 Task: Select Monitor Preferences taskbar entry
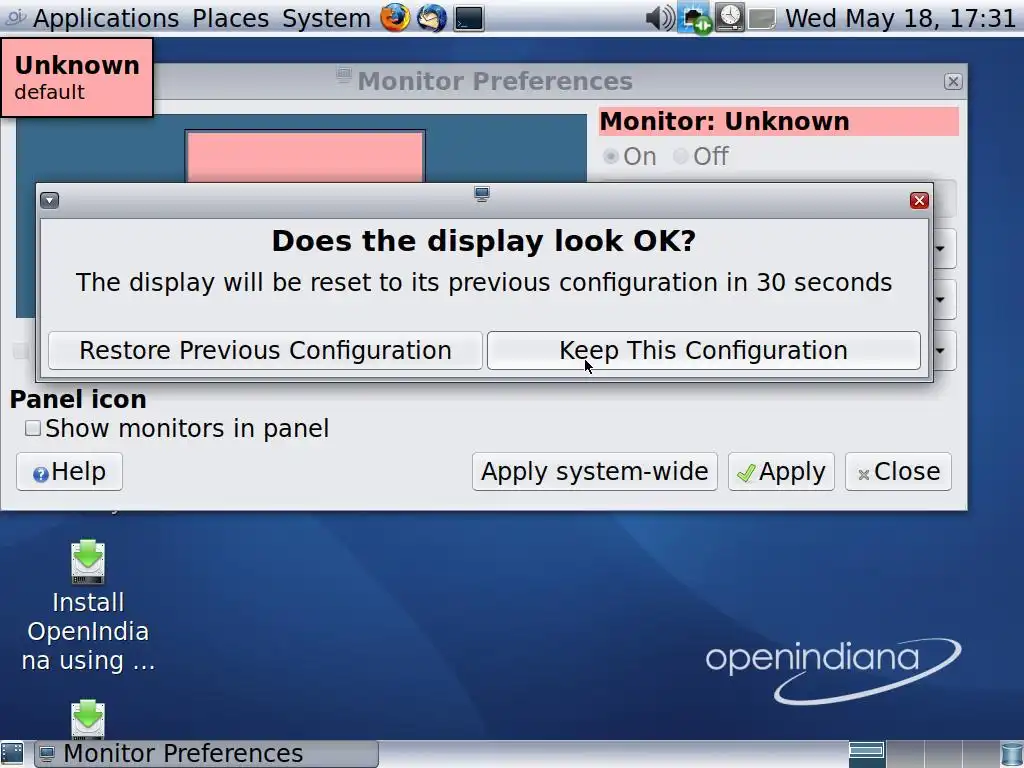[206, 754]
